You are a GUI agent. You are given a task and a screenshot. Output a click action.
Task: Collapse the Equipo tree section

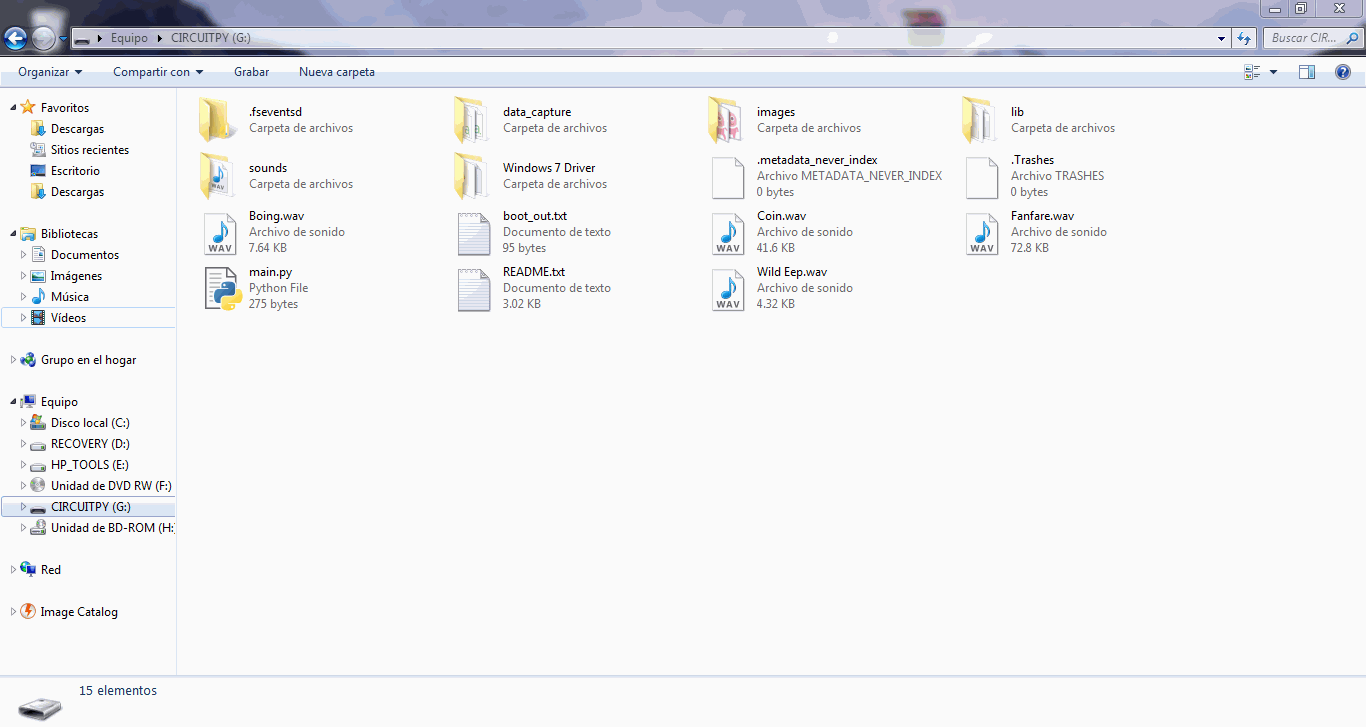[x=14, y=401]
